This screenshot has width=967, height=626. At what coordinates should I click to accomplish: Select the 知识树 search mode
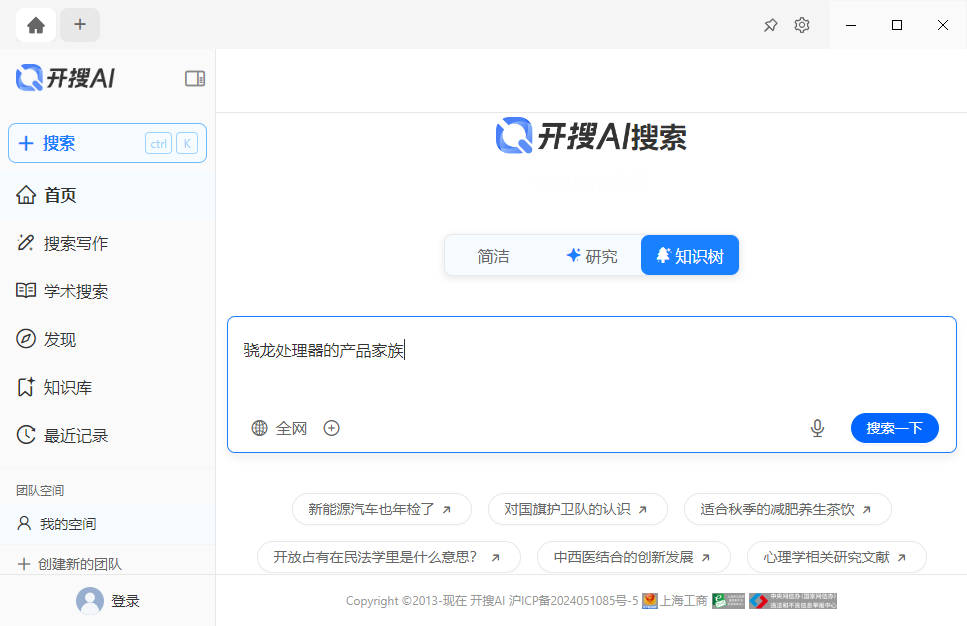pos(689,254)
